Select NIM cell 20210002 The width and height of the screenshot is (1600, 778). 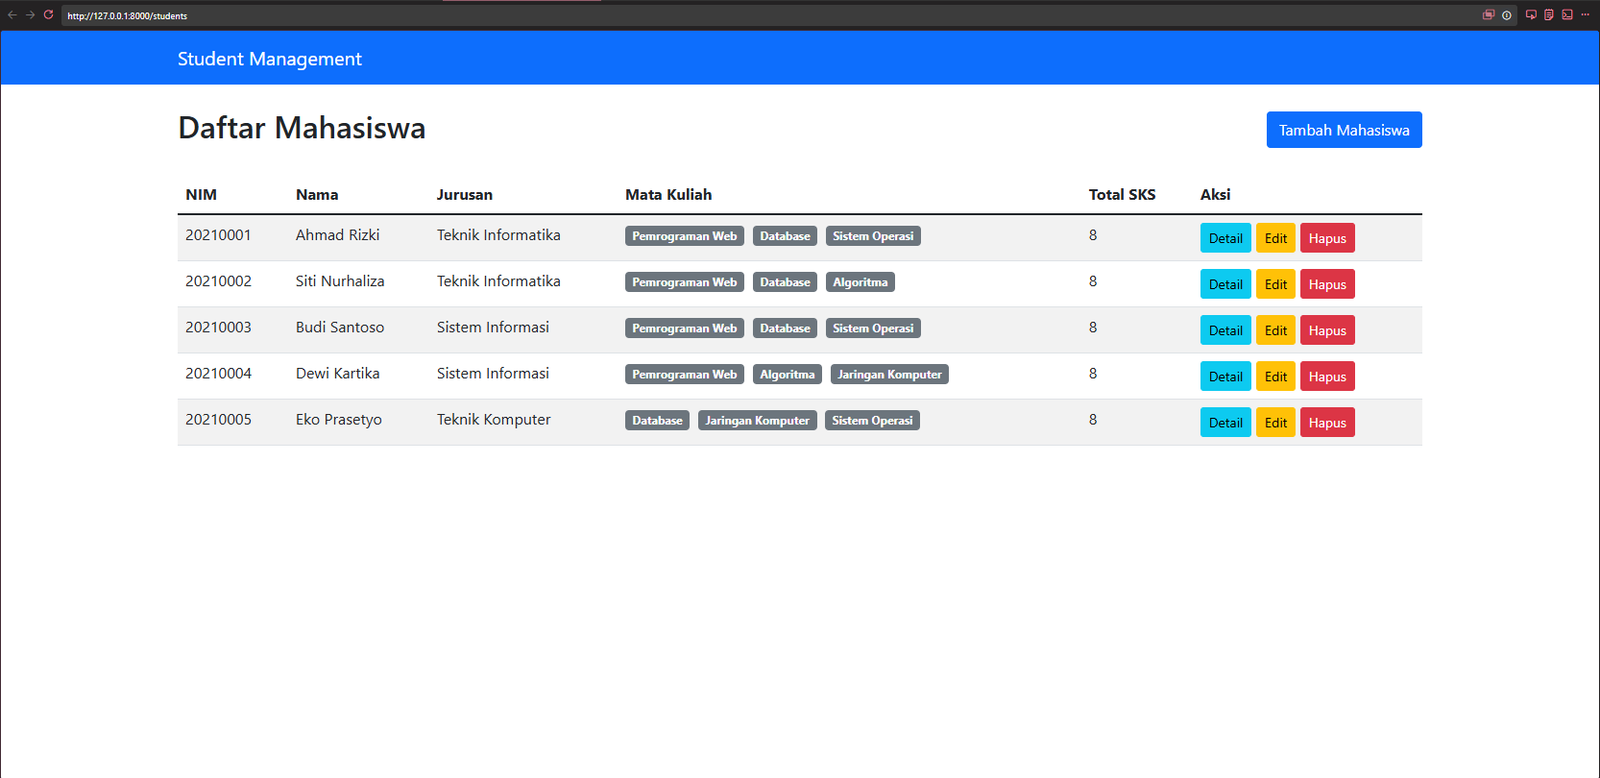218,281
